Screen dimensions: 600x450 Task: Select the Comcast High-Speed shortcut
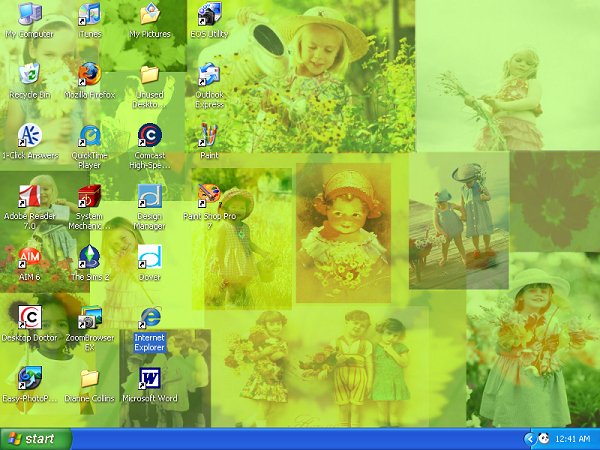[x=149, y=136]
